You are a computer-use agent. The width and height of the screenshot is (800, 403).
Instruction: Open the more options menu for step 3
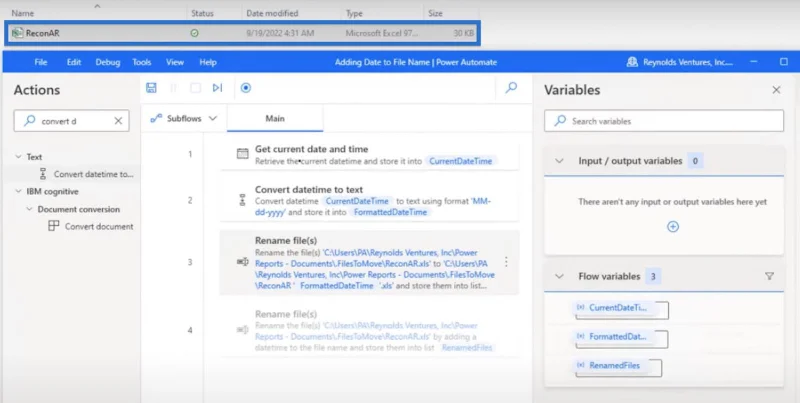pyautogui.click(x=506, y=262)
